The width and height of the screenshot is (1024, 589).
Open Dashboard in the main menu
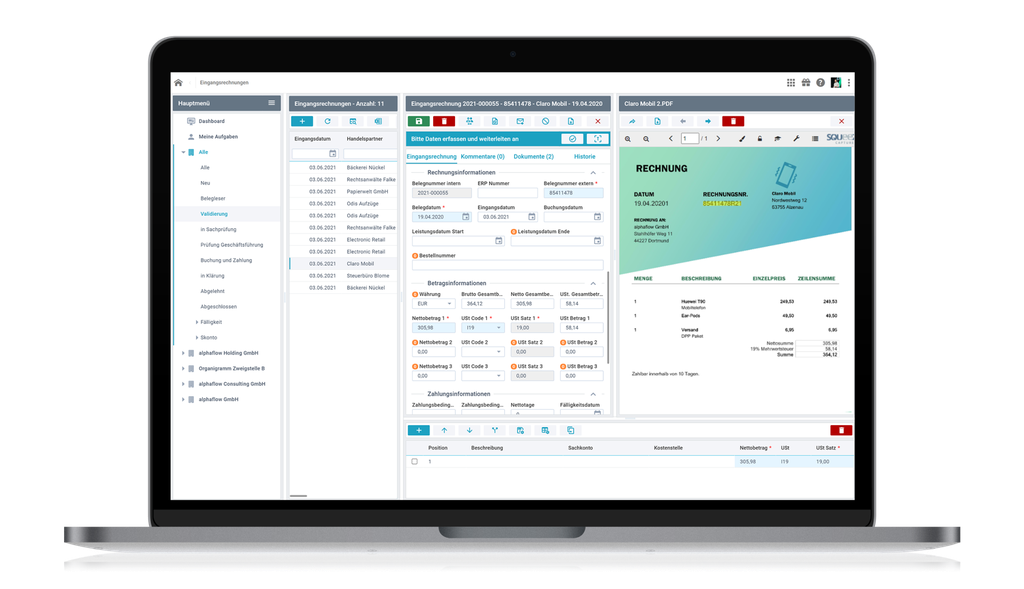(x=212, y=121)
